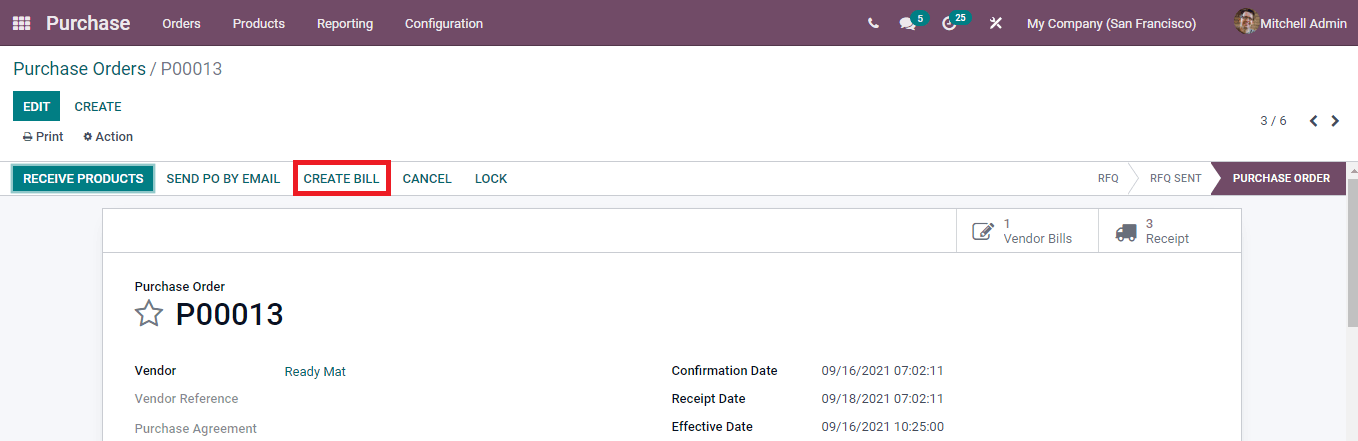Open company switcher My Company (San Francisco)
The width and height of the screenshot is (1358, 441).
[1111, 23]
